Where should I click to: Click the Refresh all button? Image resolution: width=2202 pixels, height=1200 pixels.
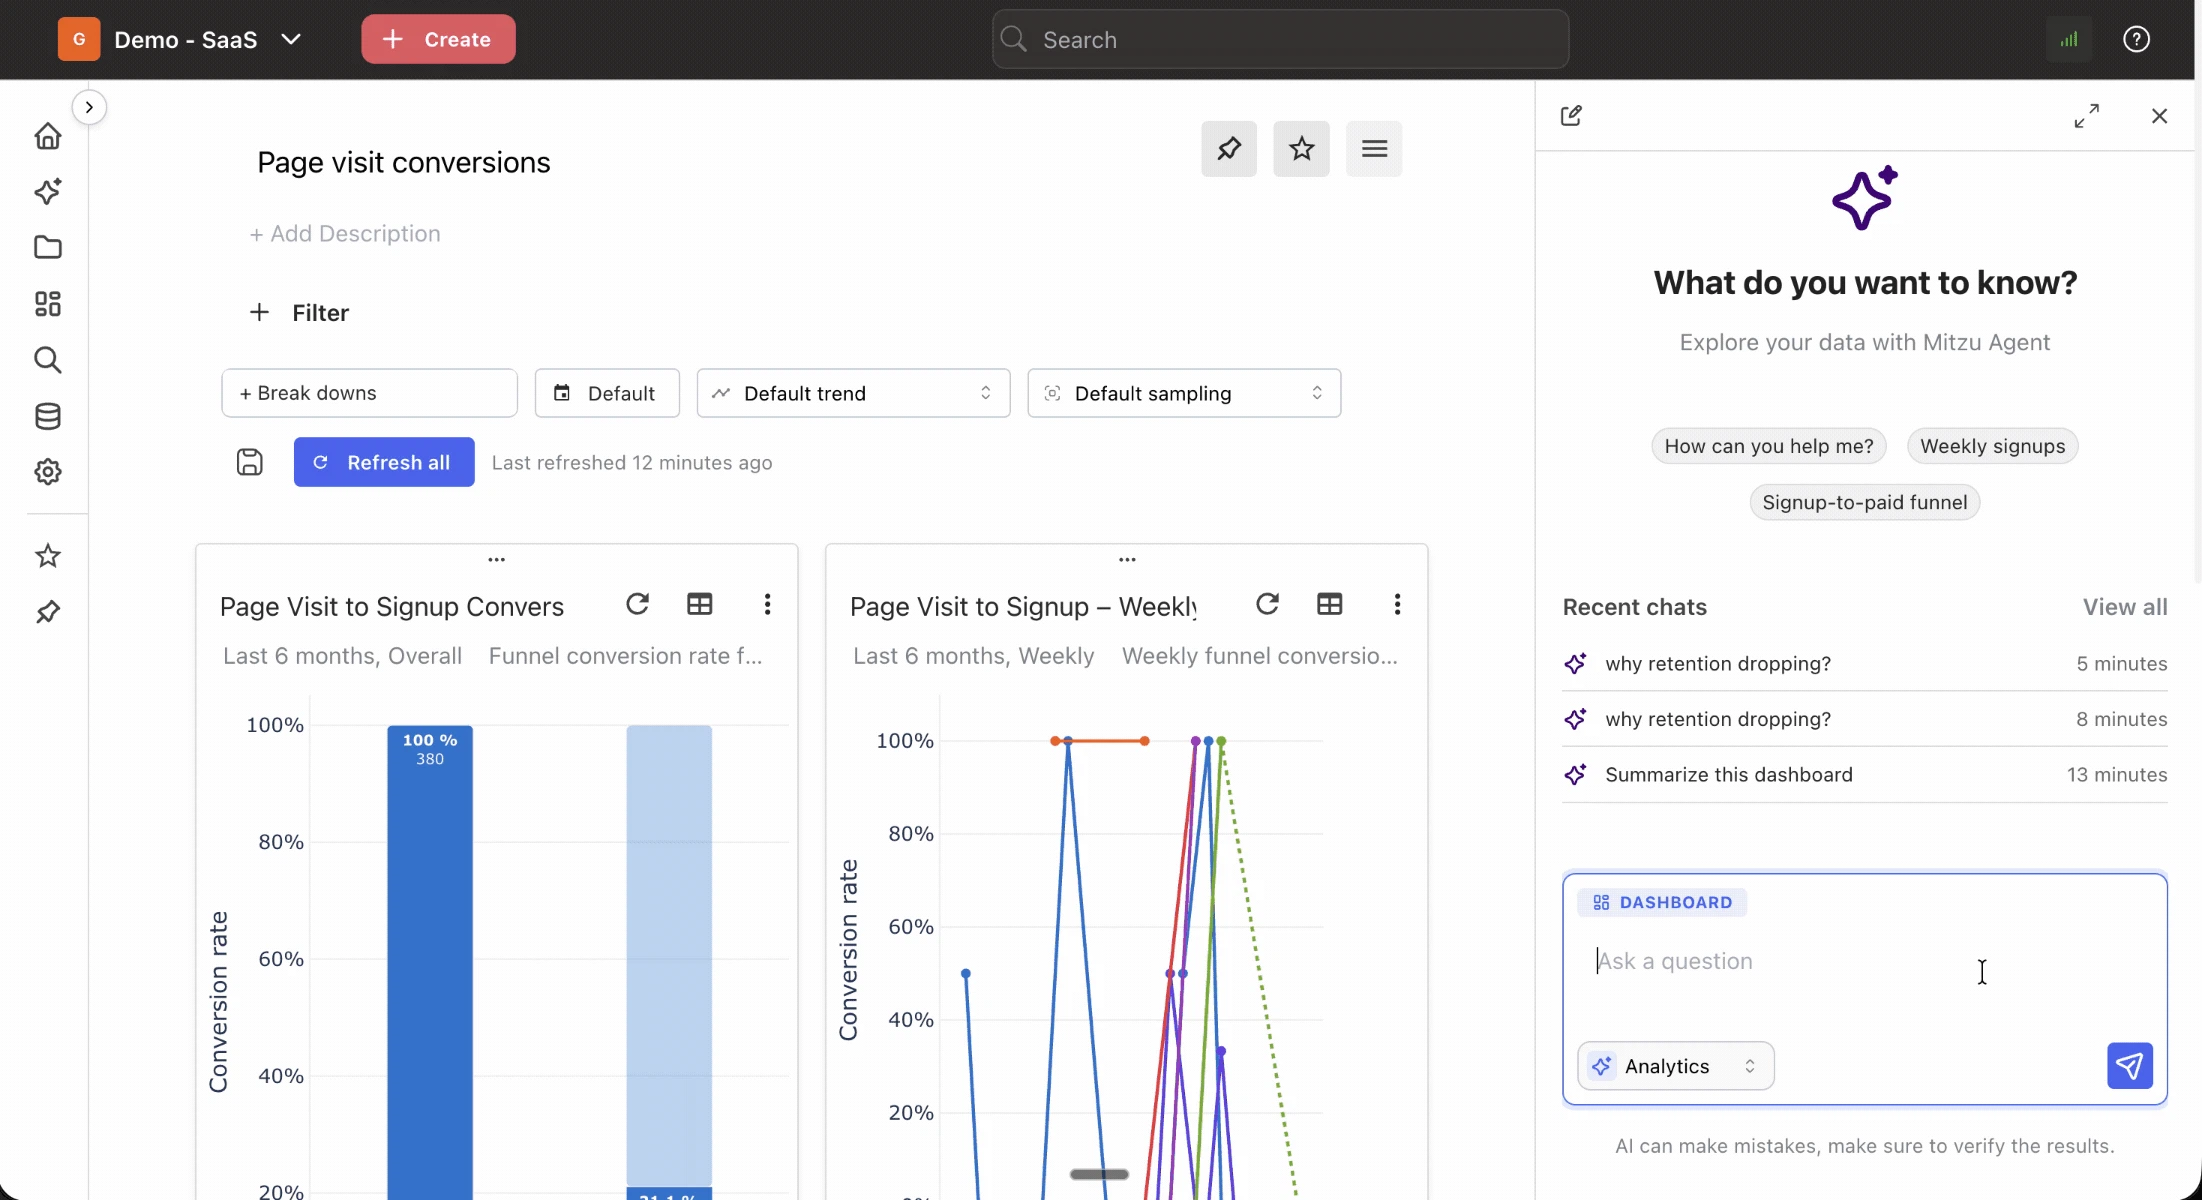(384, 462)
